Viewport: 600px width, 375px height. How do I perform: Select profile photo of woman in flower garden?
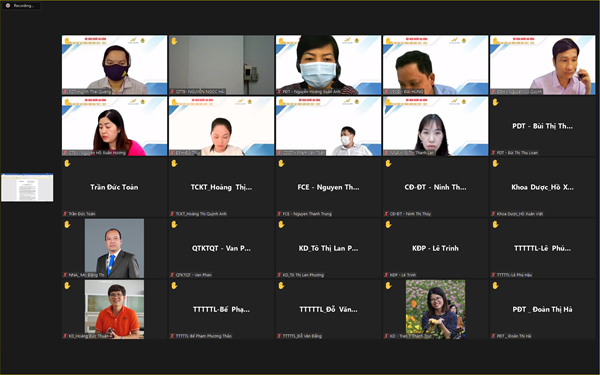(x=435, y=309)
